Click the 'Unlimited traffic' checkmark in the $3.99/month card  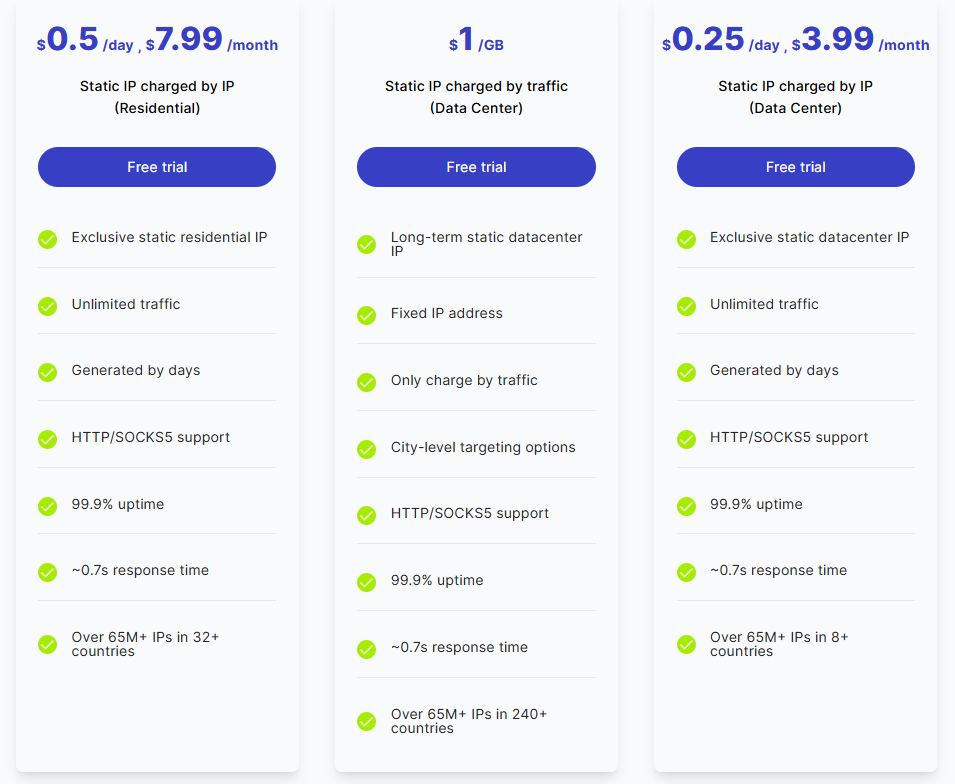(x=686, y=306)
